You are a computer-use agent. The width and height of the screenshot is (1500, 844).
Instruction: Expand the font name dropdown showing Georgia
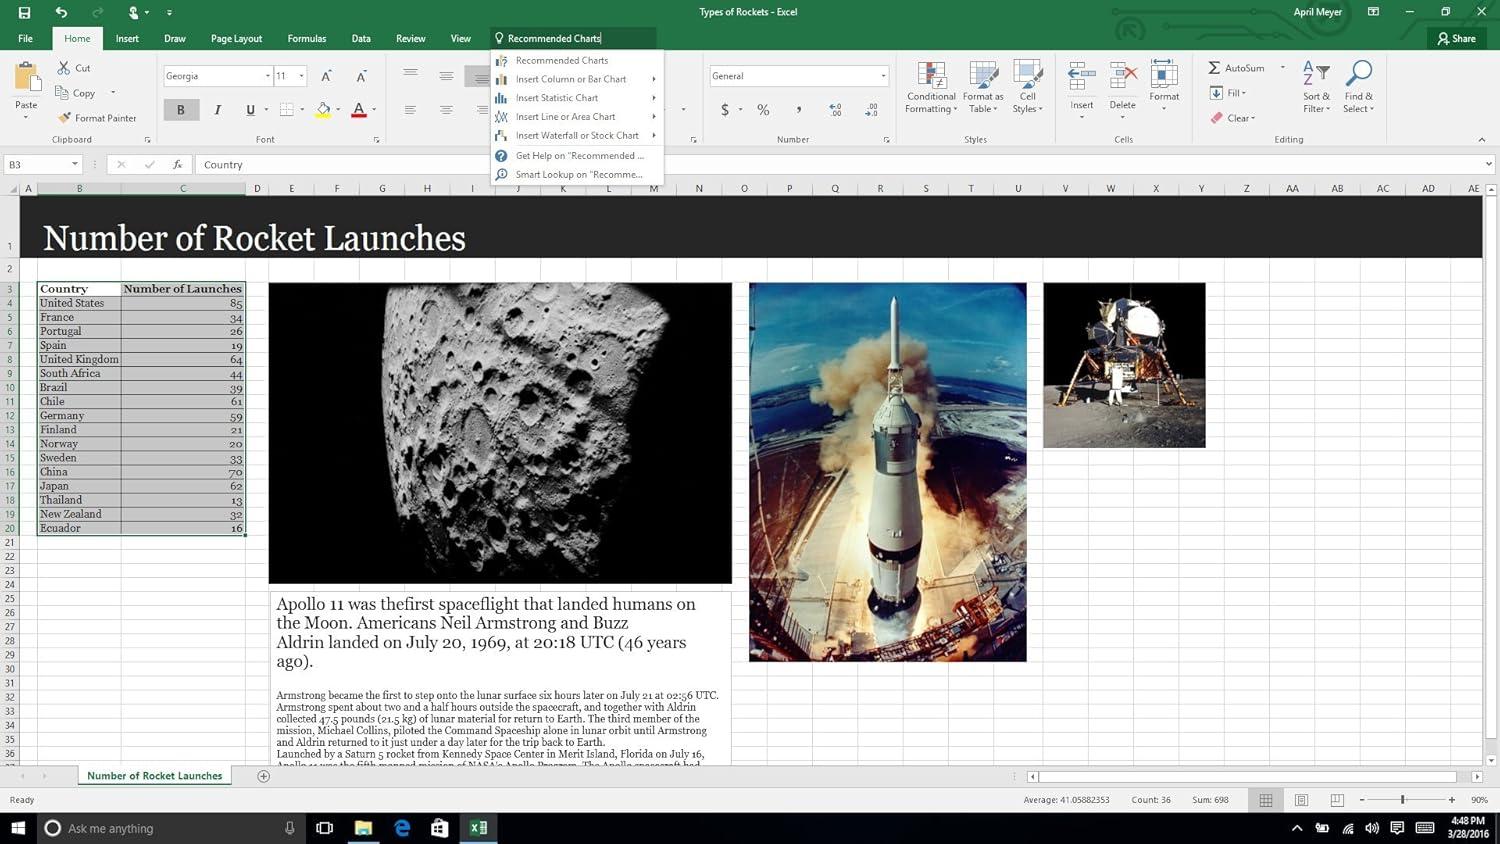(x=268, y=76)
